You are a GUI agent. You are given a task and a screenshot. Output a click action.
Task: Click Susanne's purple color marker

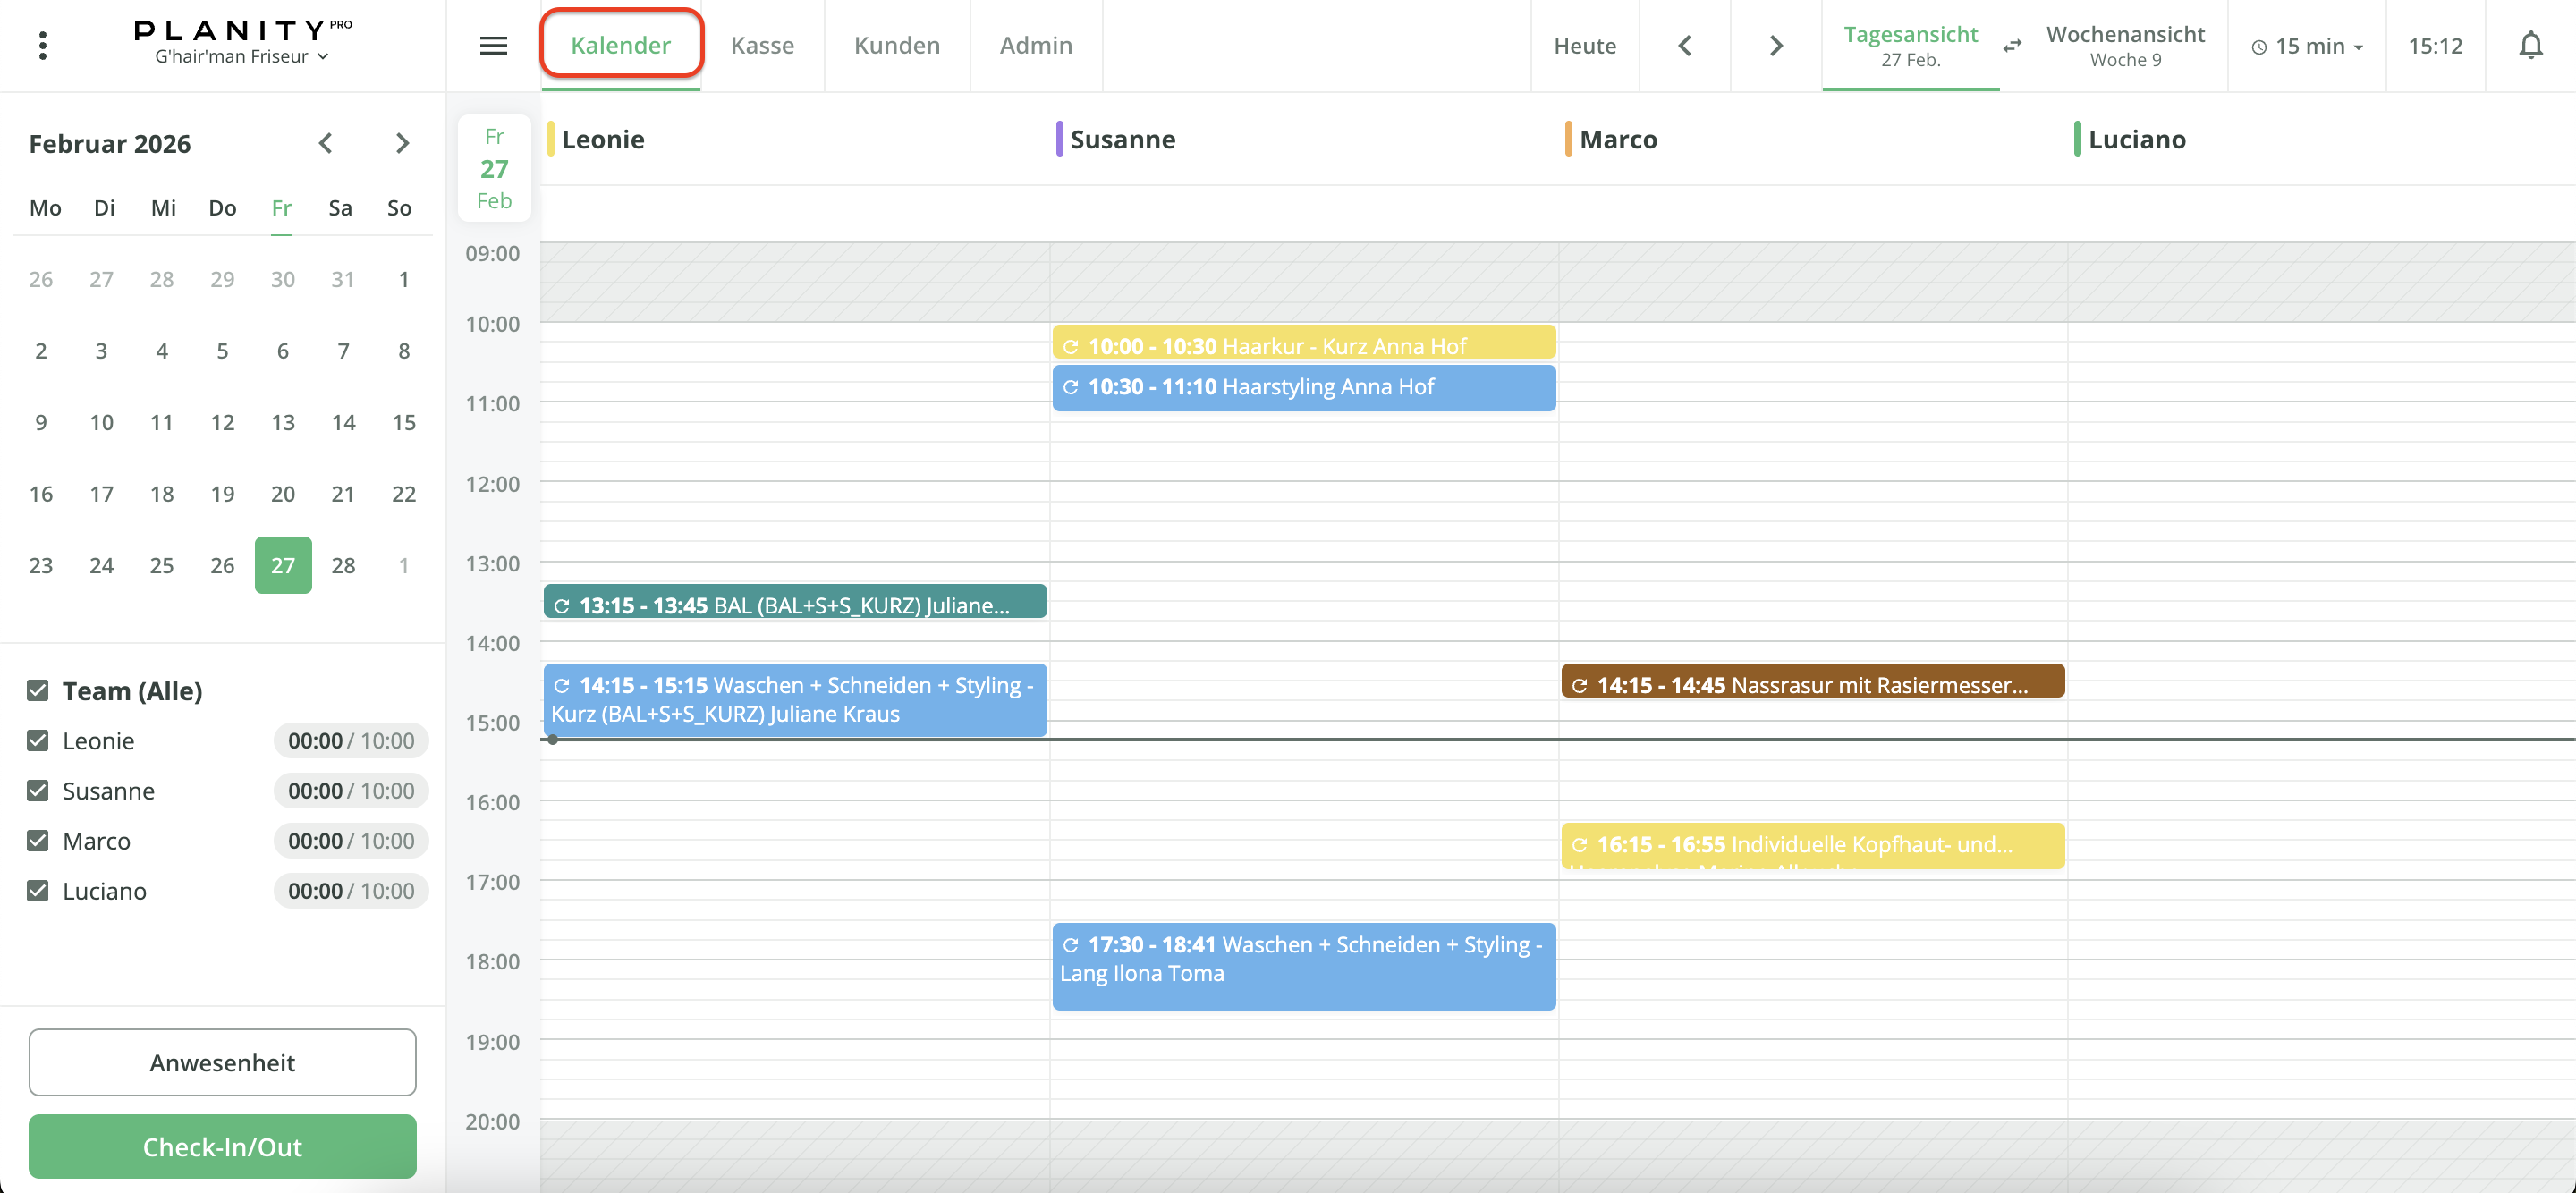[1059, 139]
